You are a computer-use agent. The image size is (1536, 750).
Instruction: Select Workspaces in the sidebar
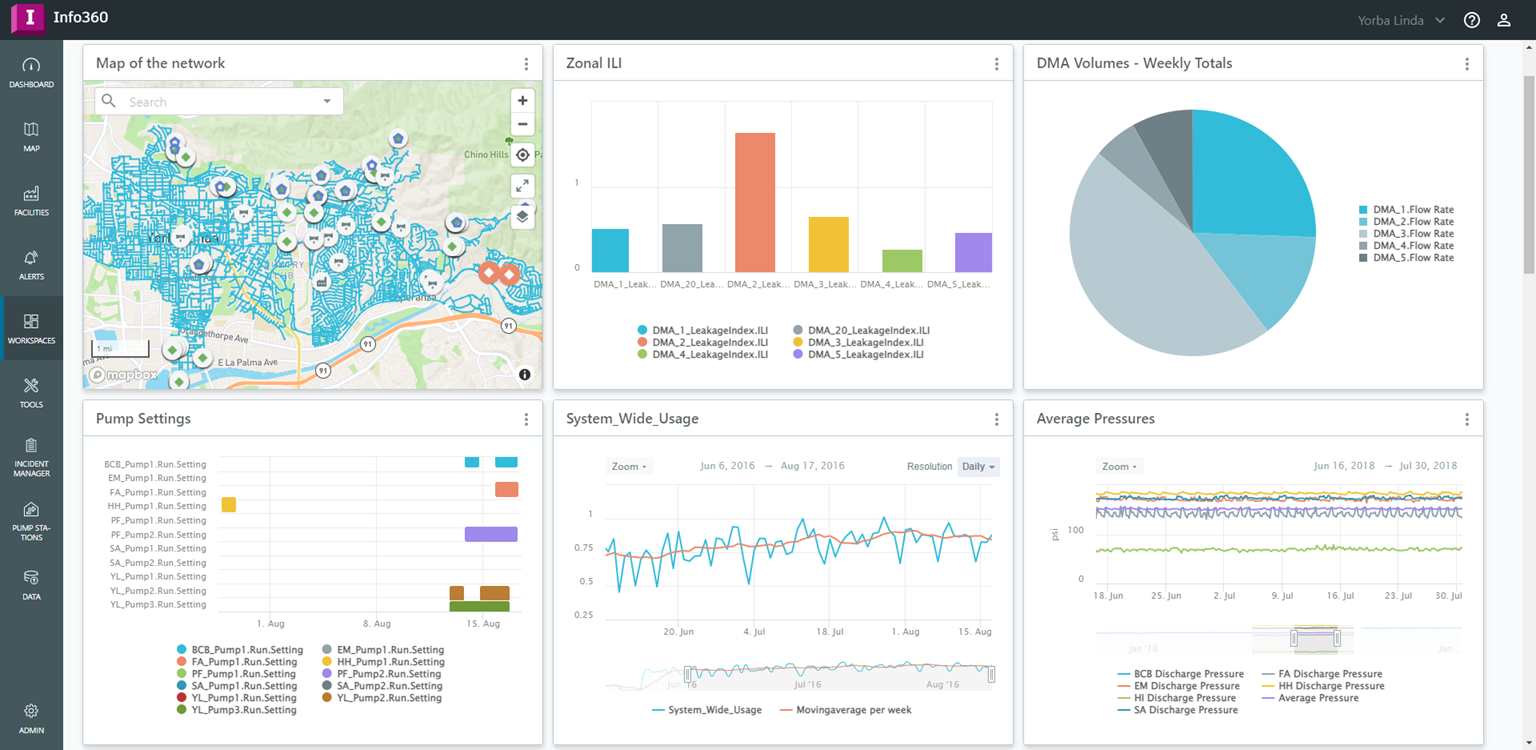[31, 329]
